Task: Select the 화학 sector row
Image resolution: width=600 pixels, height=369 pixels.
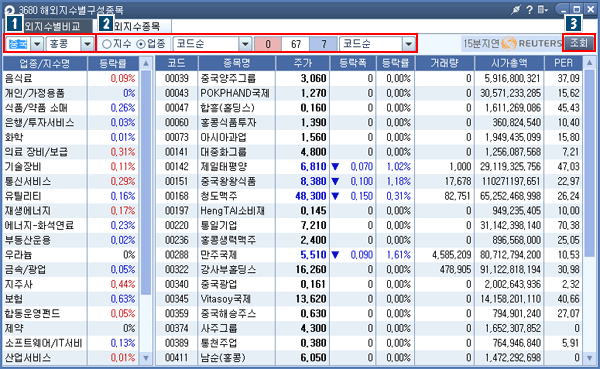Action: (71, 137)
